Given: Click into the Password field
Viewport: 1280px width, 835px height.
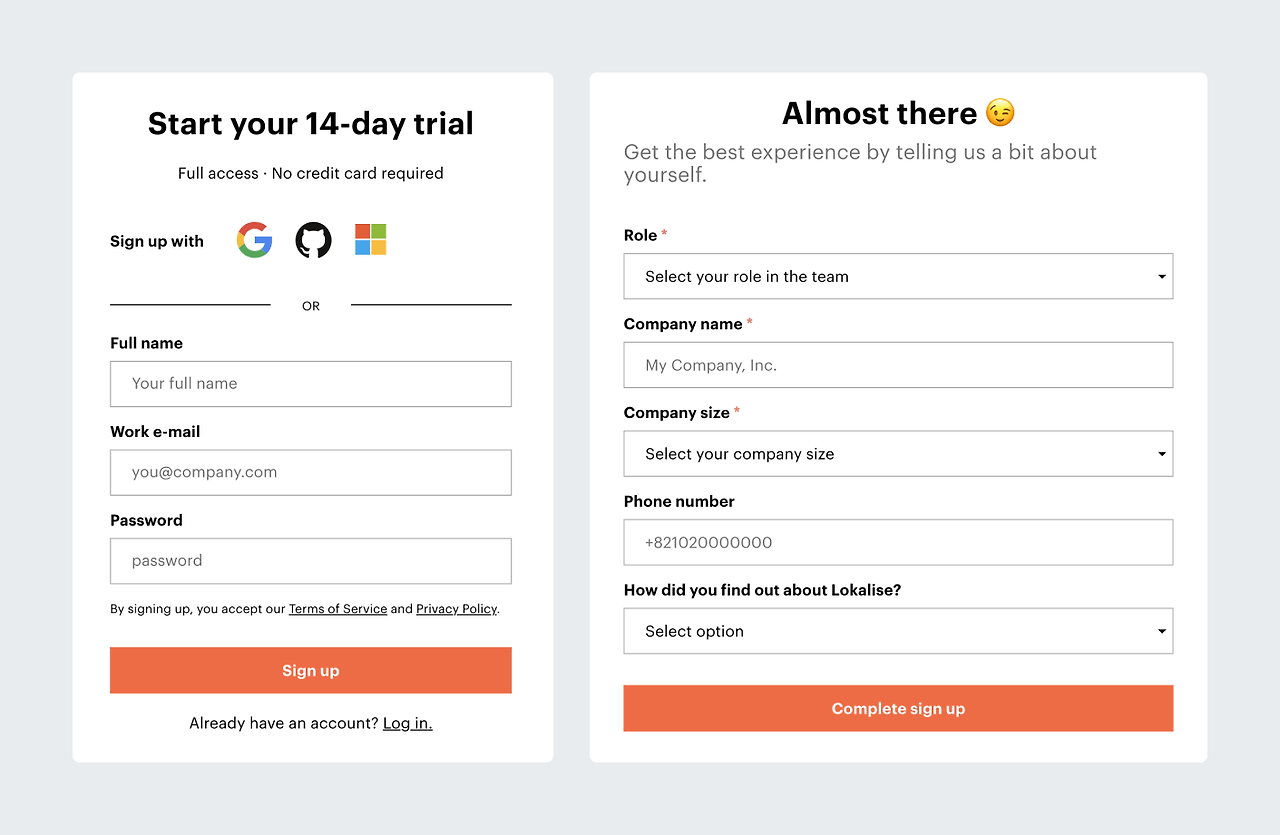Looking at the screenshot, I should click(310, 561).
